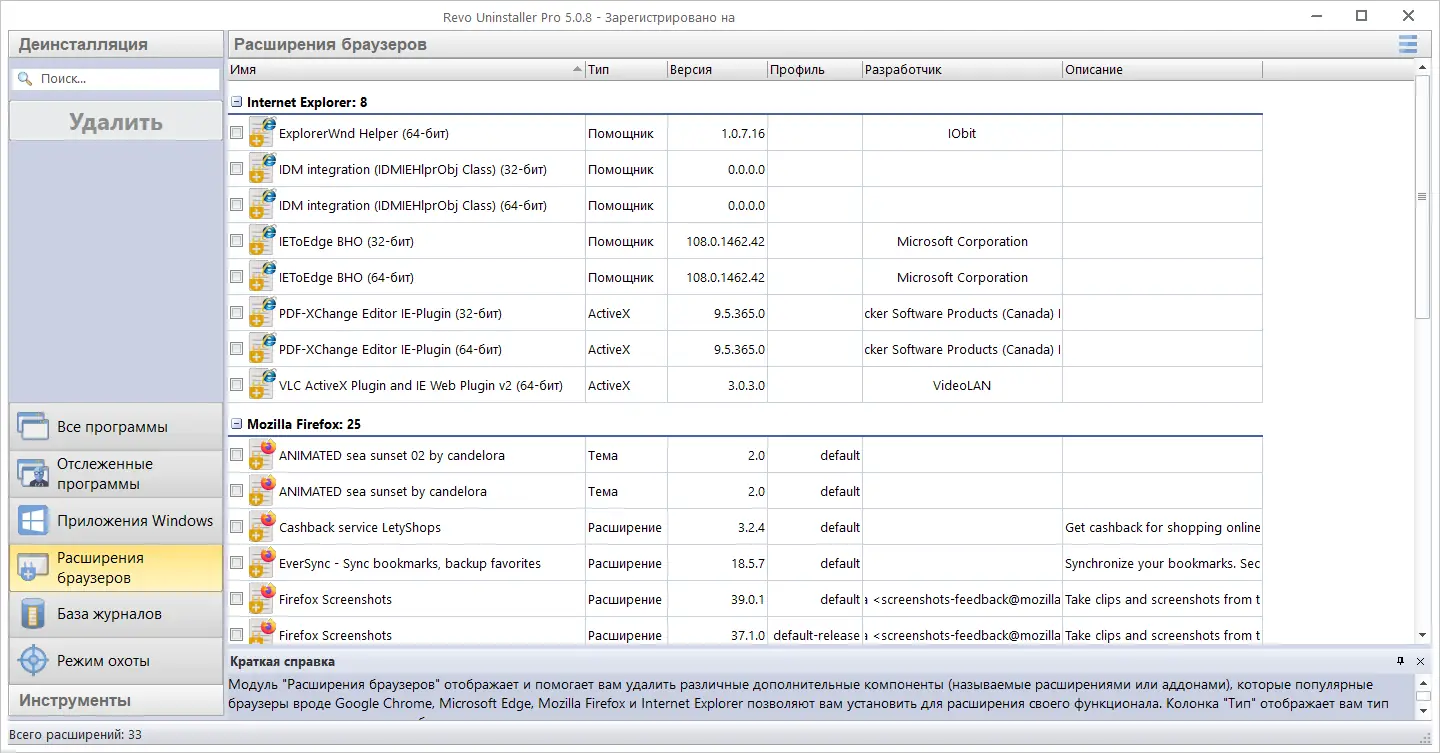Viewport: 1440px width, 753px height.
Task: Select ANIMATED sea sunset by candelora row
Action: tap(745, 491)
